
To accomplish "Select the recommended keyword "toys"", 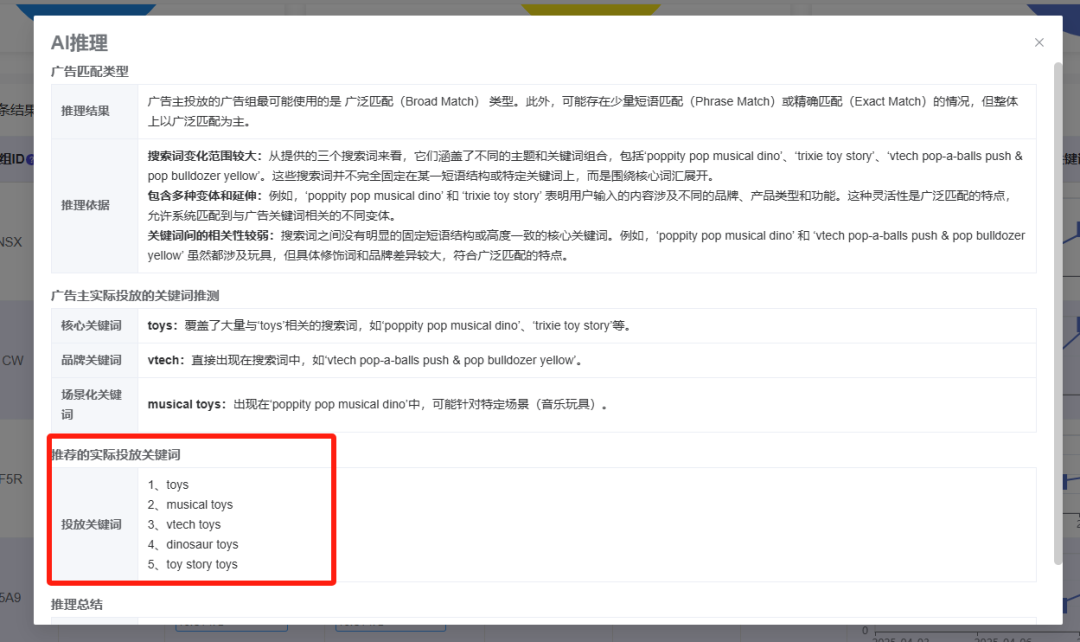I will tap(178, 484).
